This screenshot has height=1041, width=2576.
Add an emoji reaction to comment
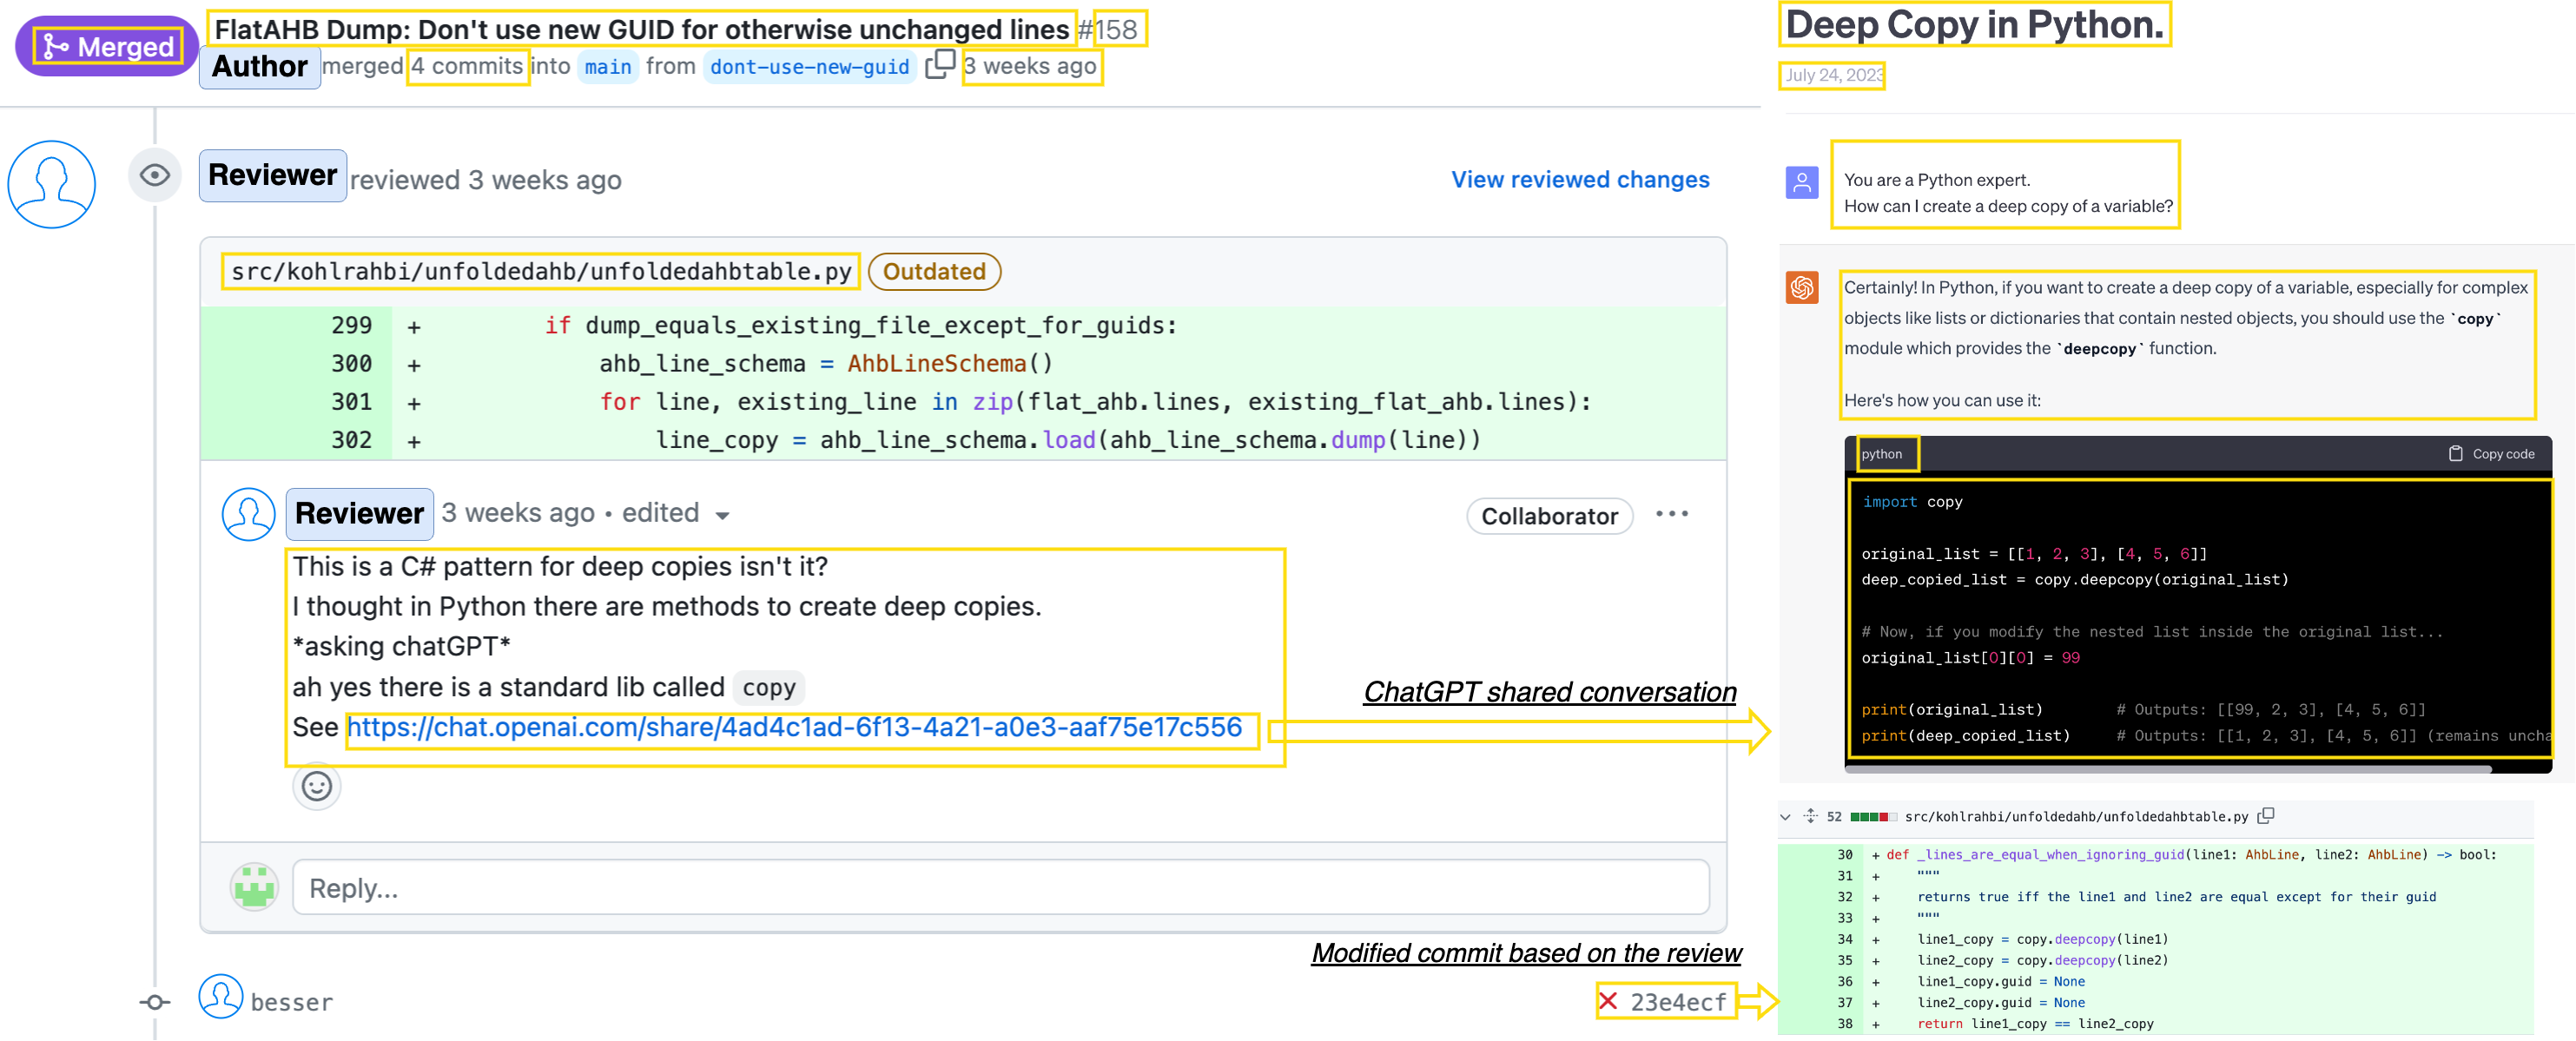click(316, 786)
